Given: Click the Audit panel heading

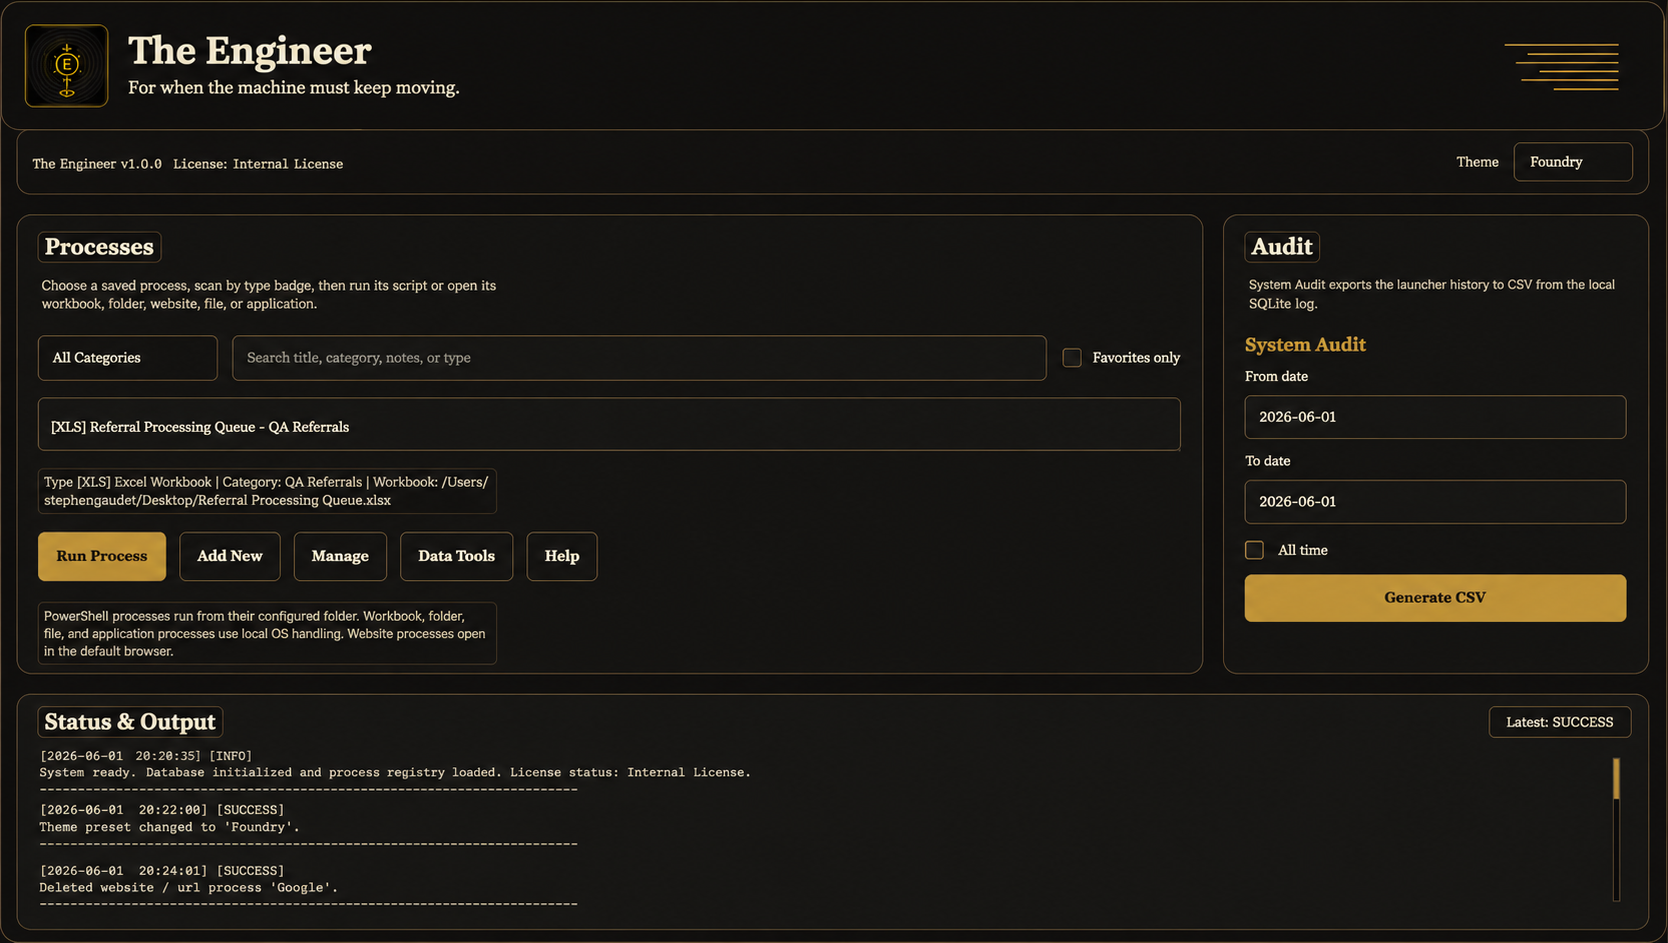Looking at the screenshot, I should tap(1282, 247).
